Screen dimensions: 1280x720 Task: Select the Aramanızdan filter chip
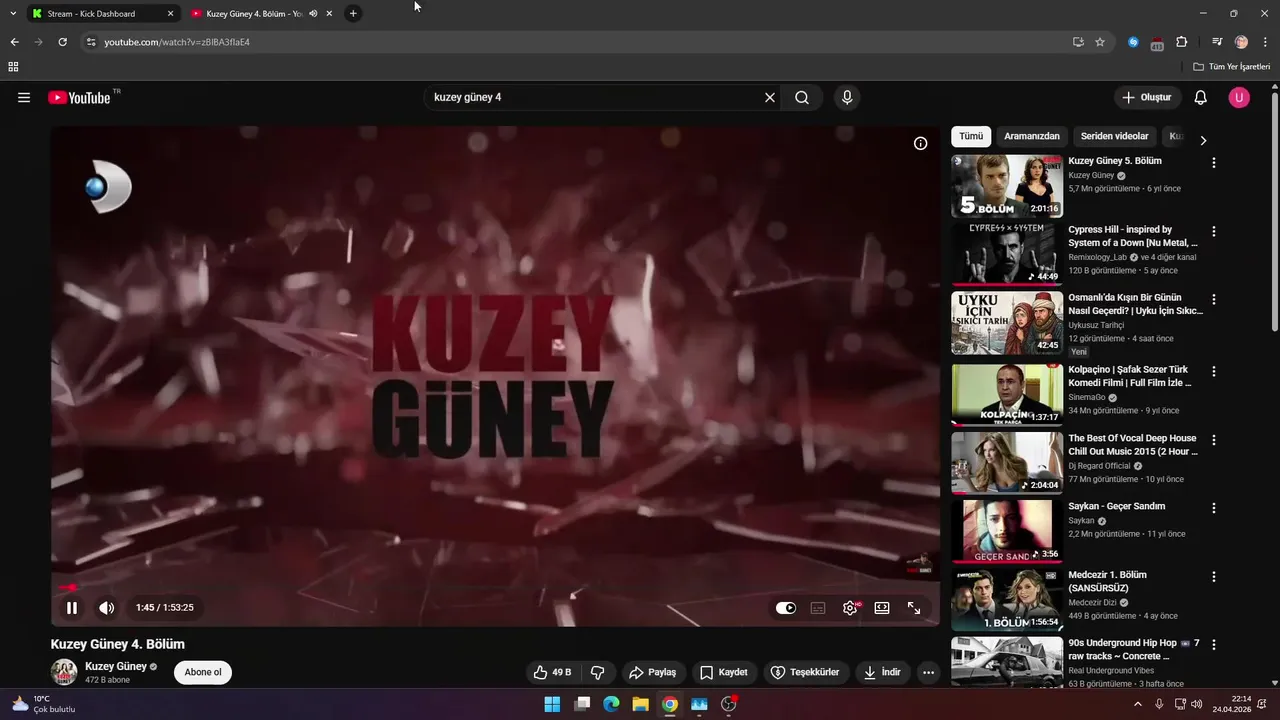click(x=1032, y=136)
